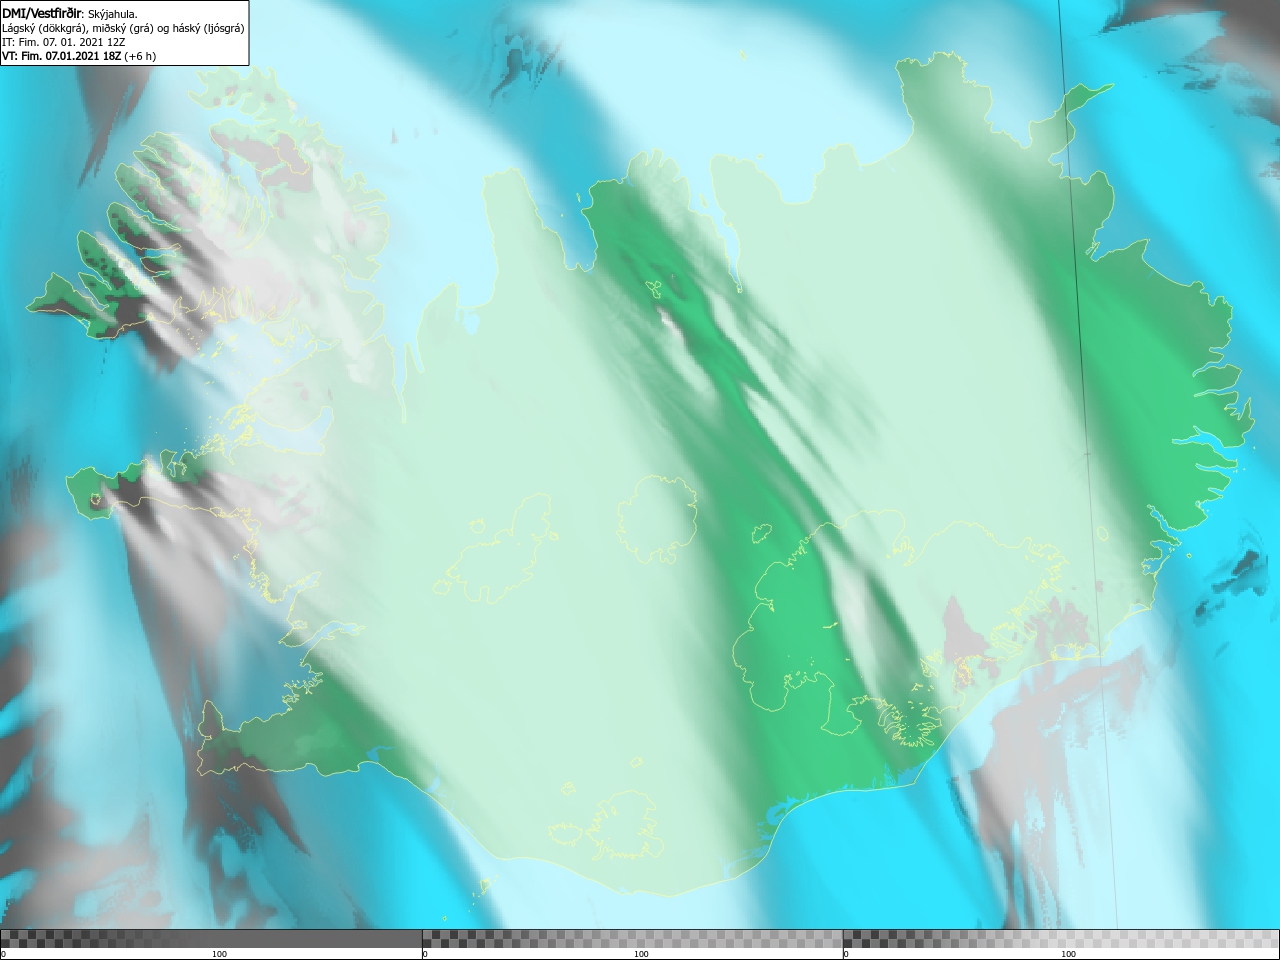Click the 'DMI/Vestfirðir: Skýjahula.' title text

[x=70, y=13]
